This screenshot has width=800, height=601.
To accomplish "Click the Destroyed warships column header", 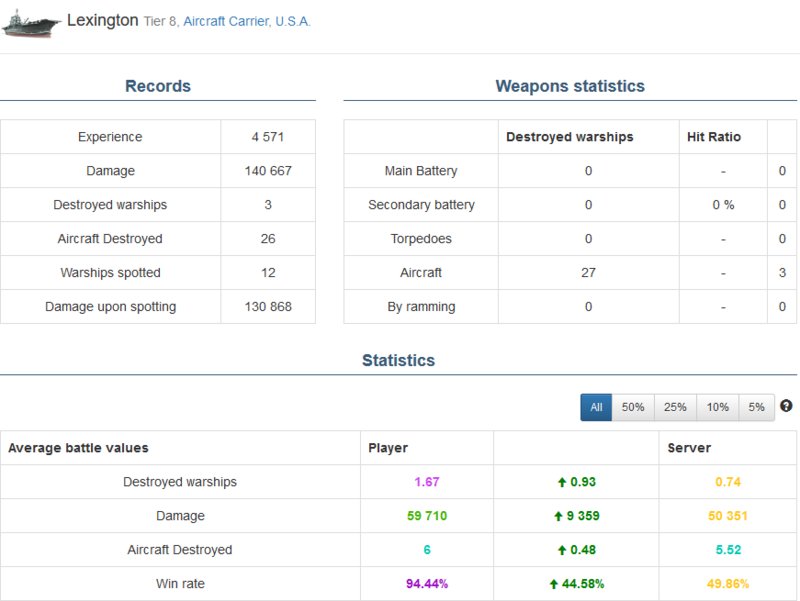I will click(x=569, y=137).
